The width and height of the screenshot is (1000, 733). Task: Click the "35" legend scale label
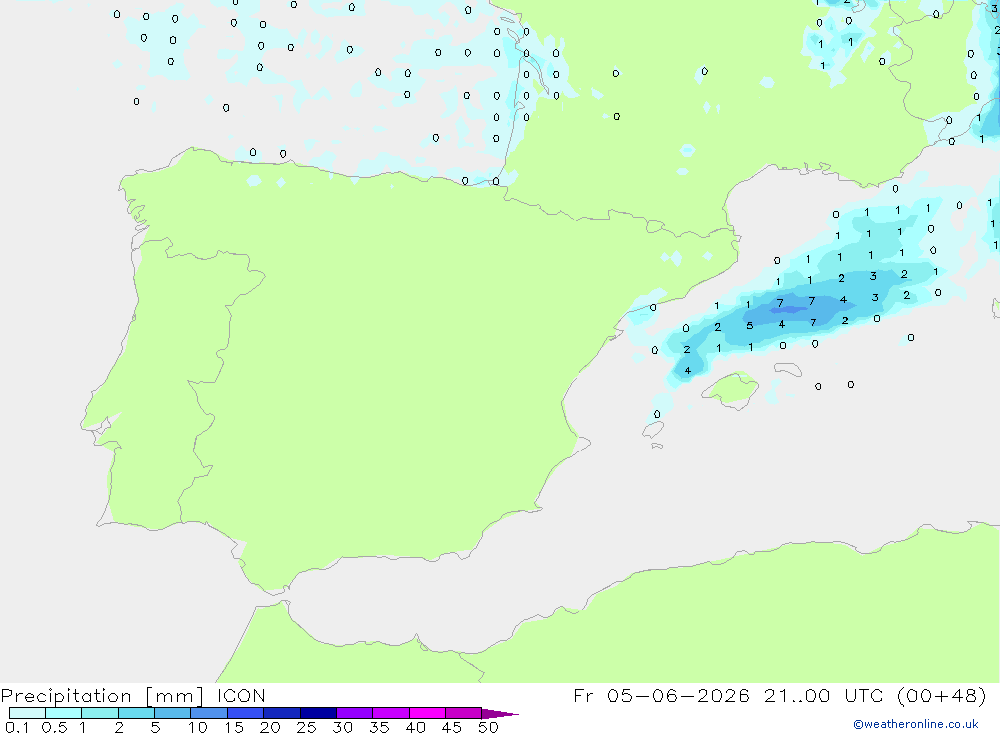click(379, 727)
